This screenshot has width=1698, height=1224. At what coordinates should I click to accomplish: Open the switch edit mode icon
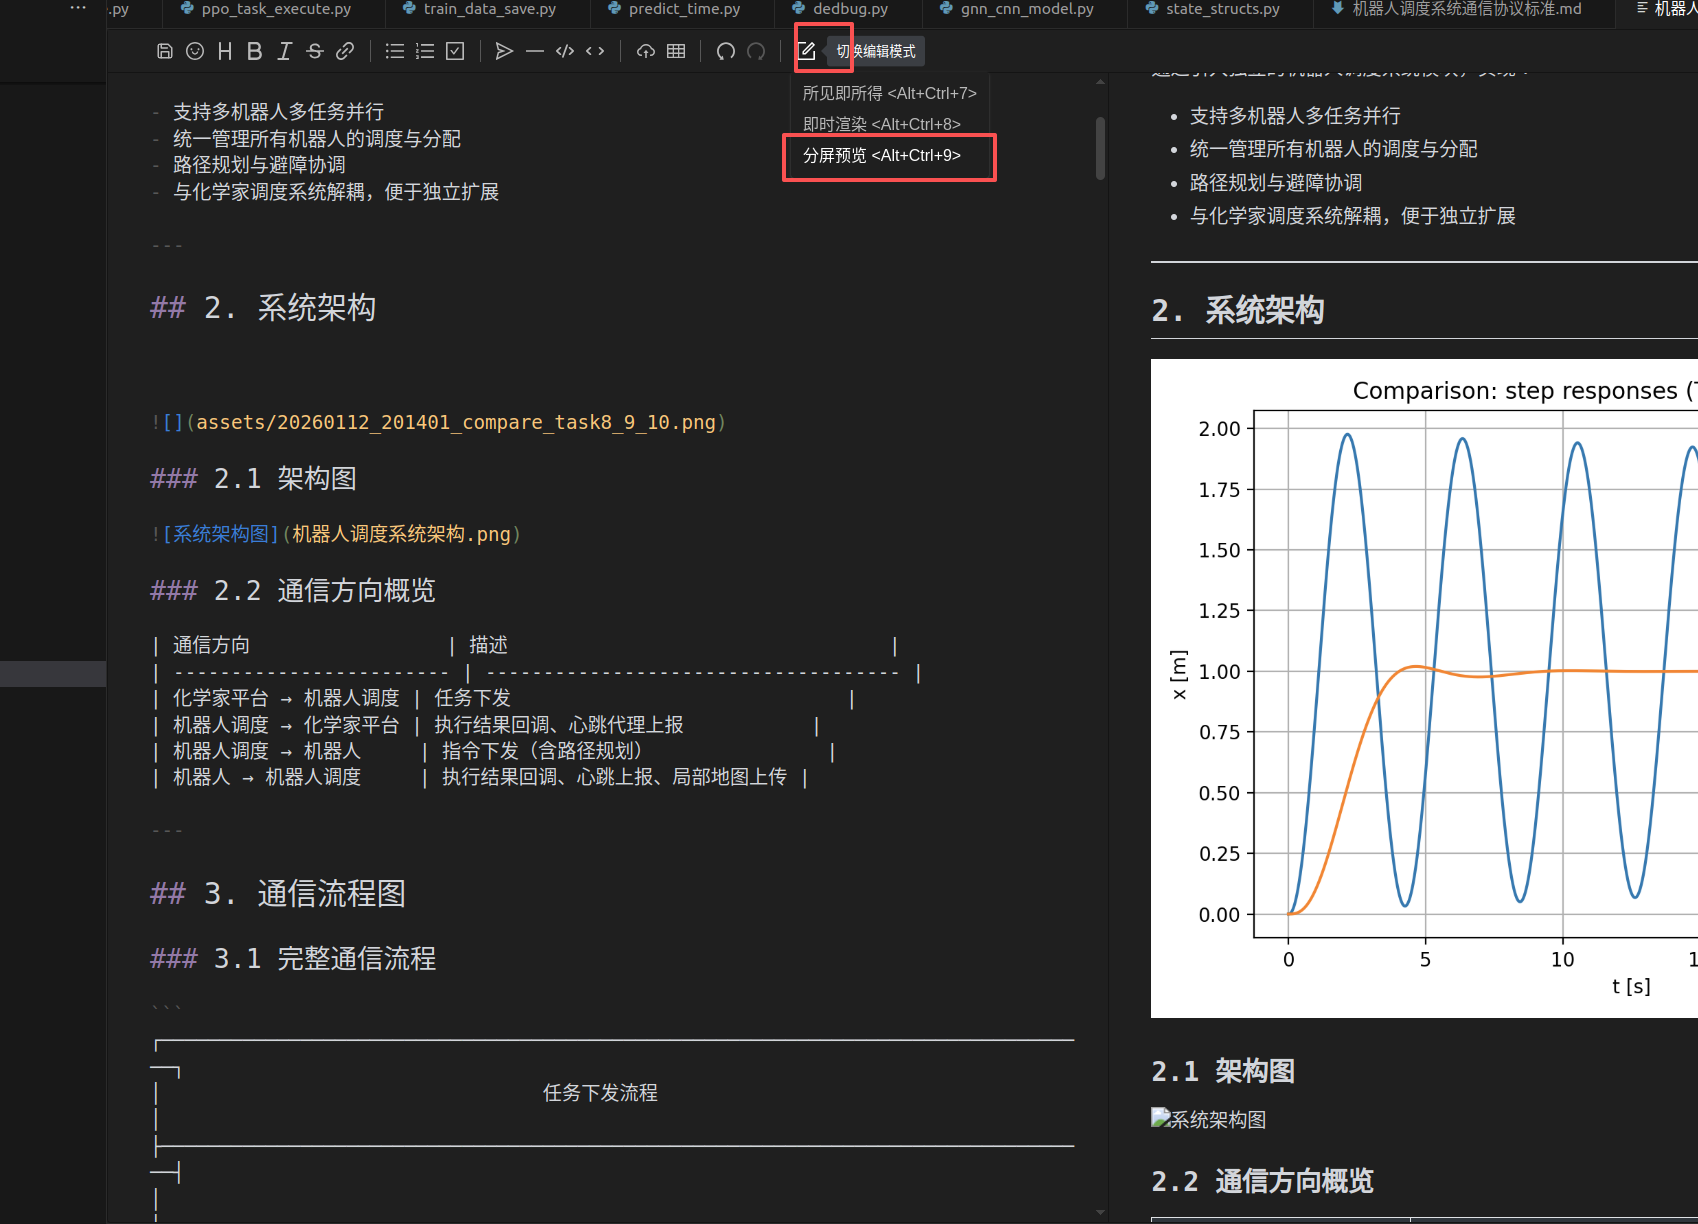click(807, 51)
